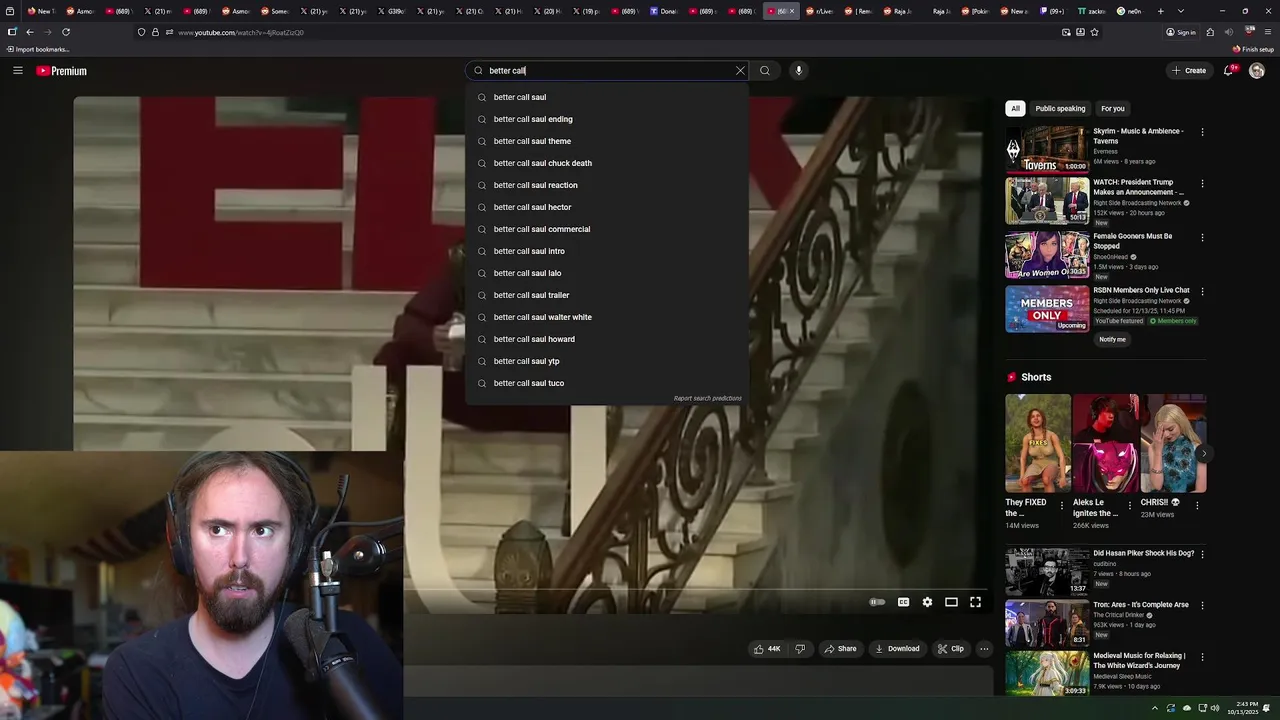Open YouTube notifications bell

point(1229,71)
